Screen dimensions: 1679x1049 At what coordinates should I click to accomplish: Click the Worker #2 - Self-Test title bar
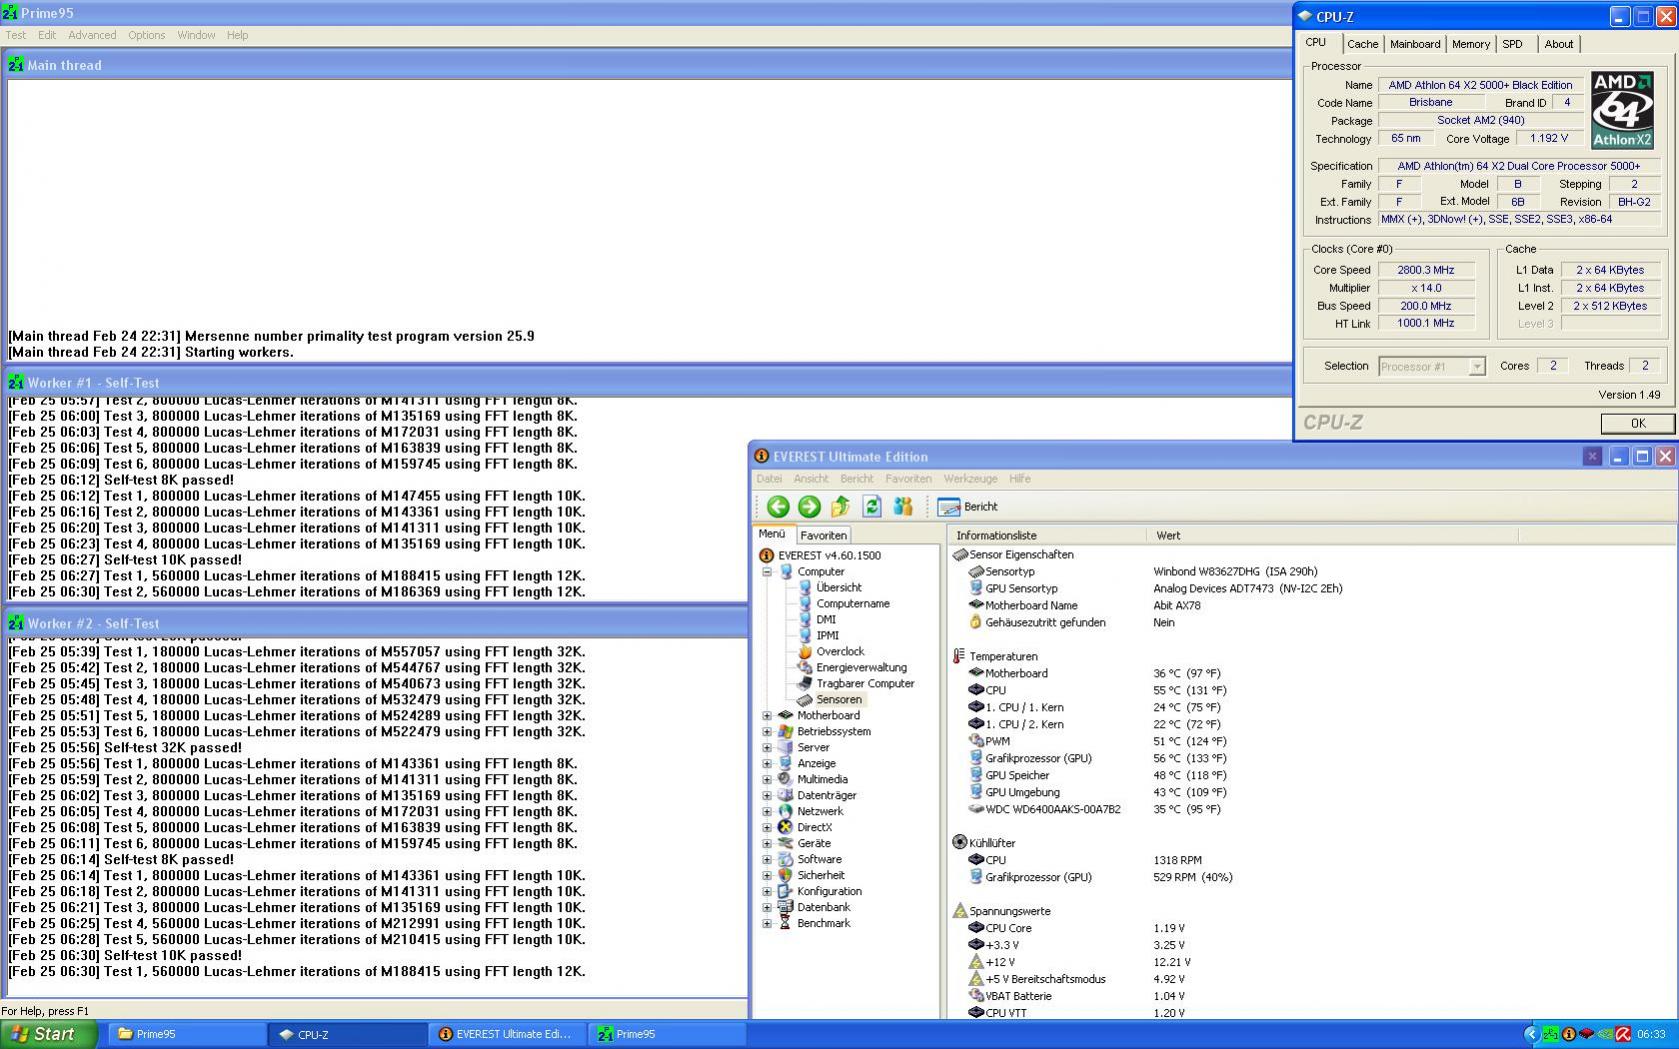(375, 623)
